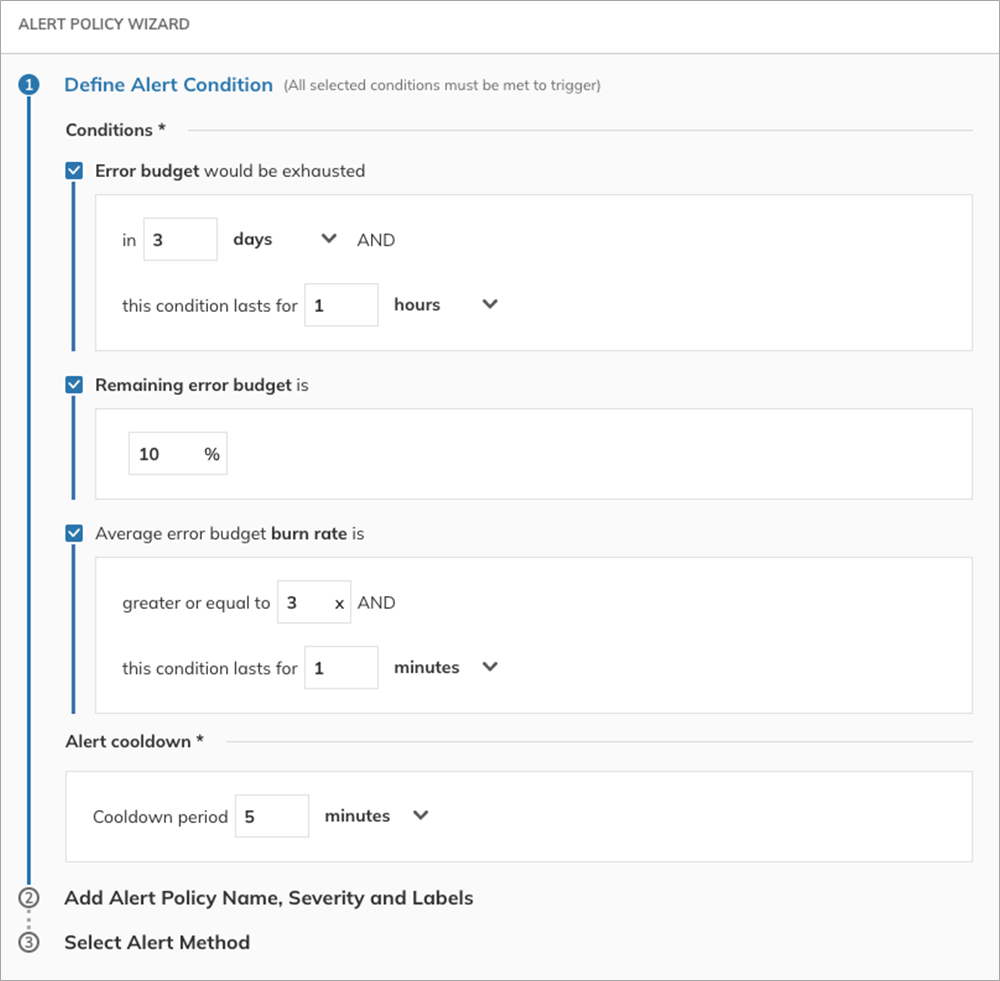Uncheck the Error budget would be exhausted checkbox

(74, 171)
